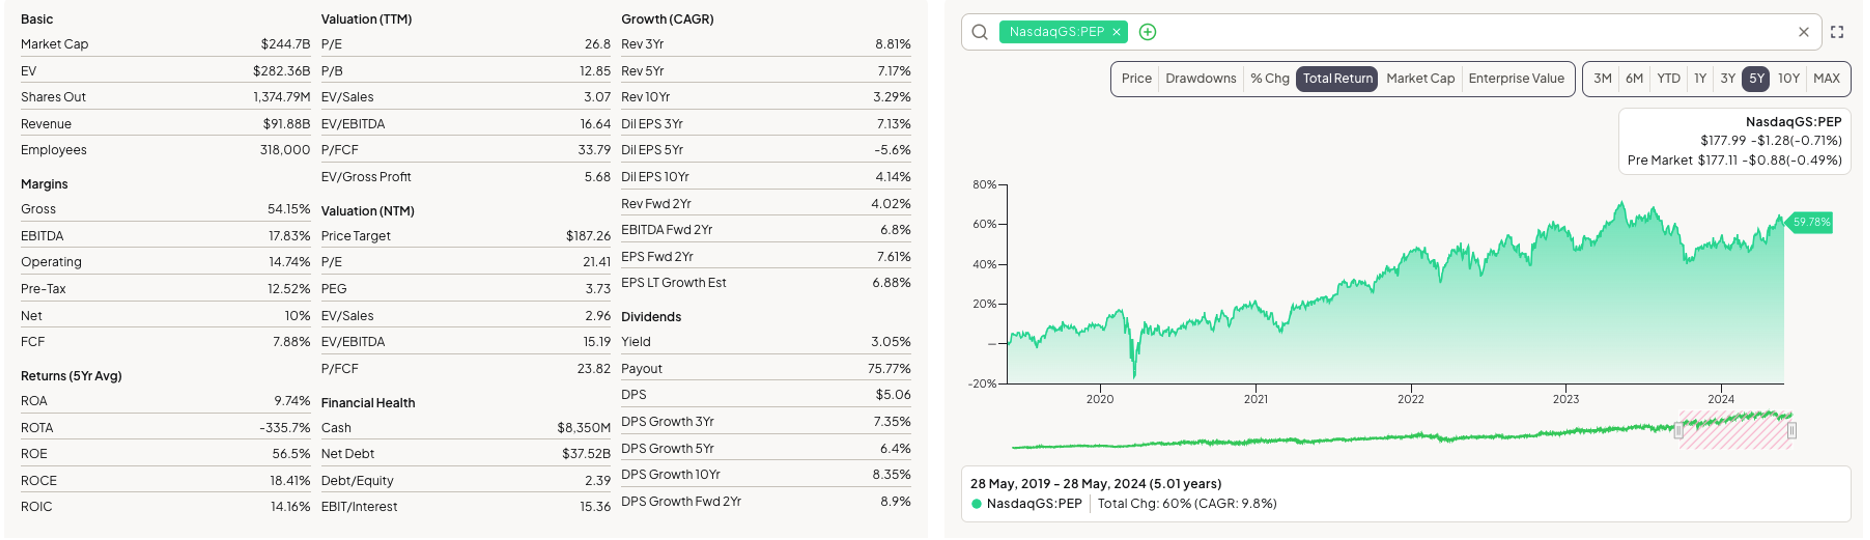Screen dimensions: 1870x540
Task: Select the Total Return chart mode
Action: 1337,79
